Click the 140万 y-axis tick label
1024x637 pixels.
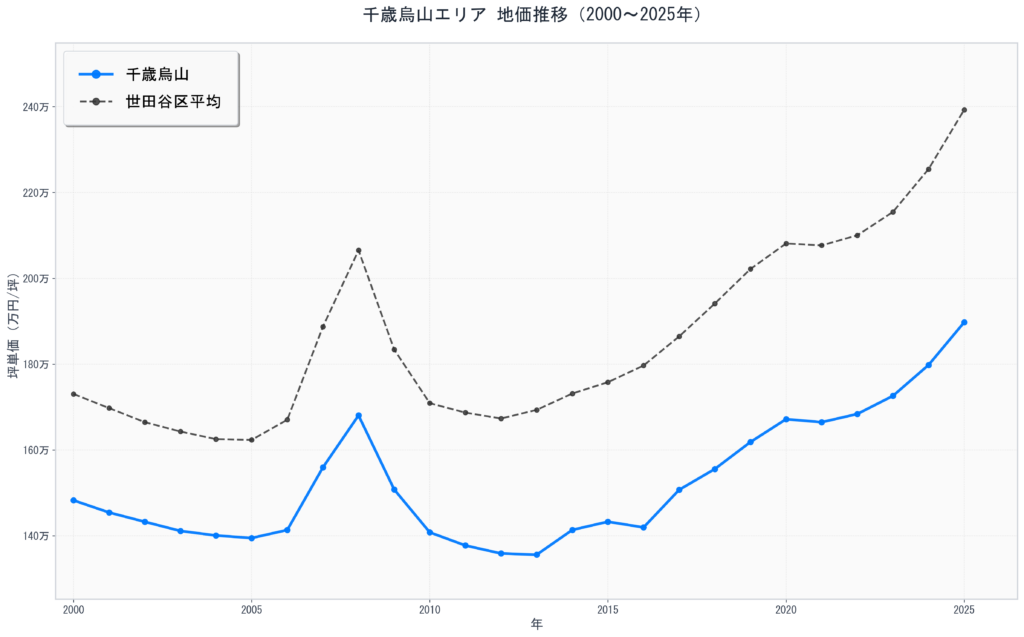tap(34, 536)
